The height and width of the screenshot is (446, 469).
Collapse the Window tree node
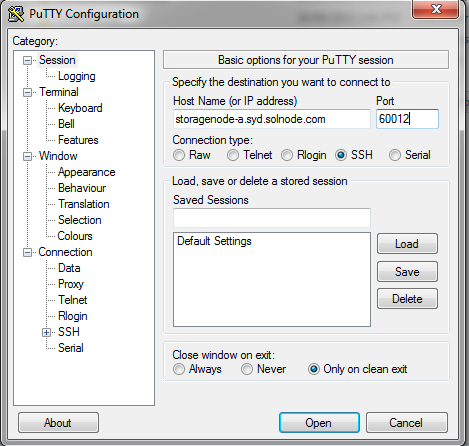click(x=27, y=156)
